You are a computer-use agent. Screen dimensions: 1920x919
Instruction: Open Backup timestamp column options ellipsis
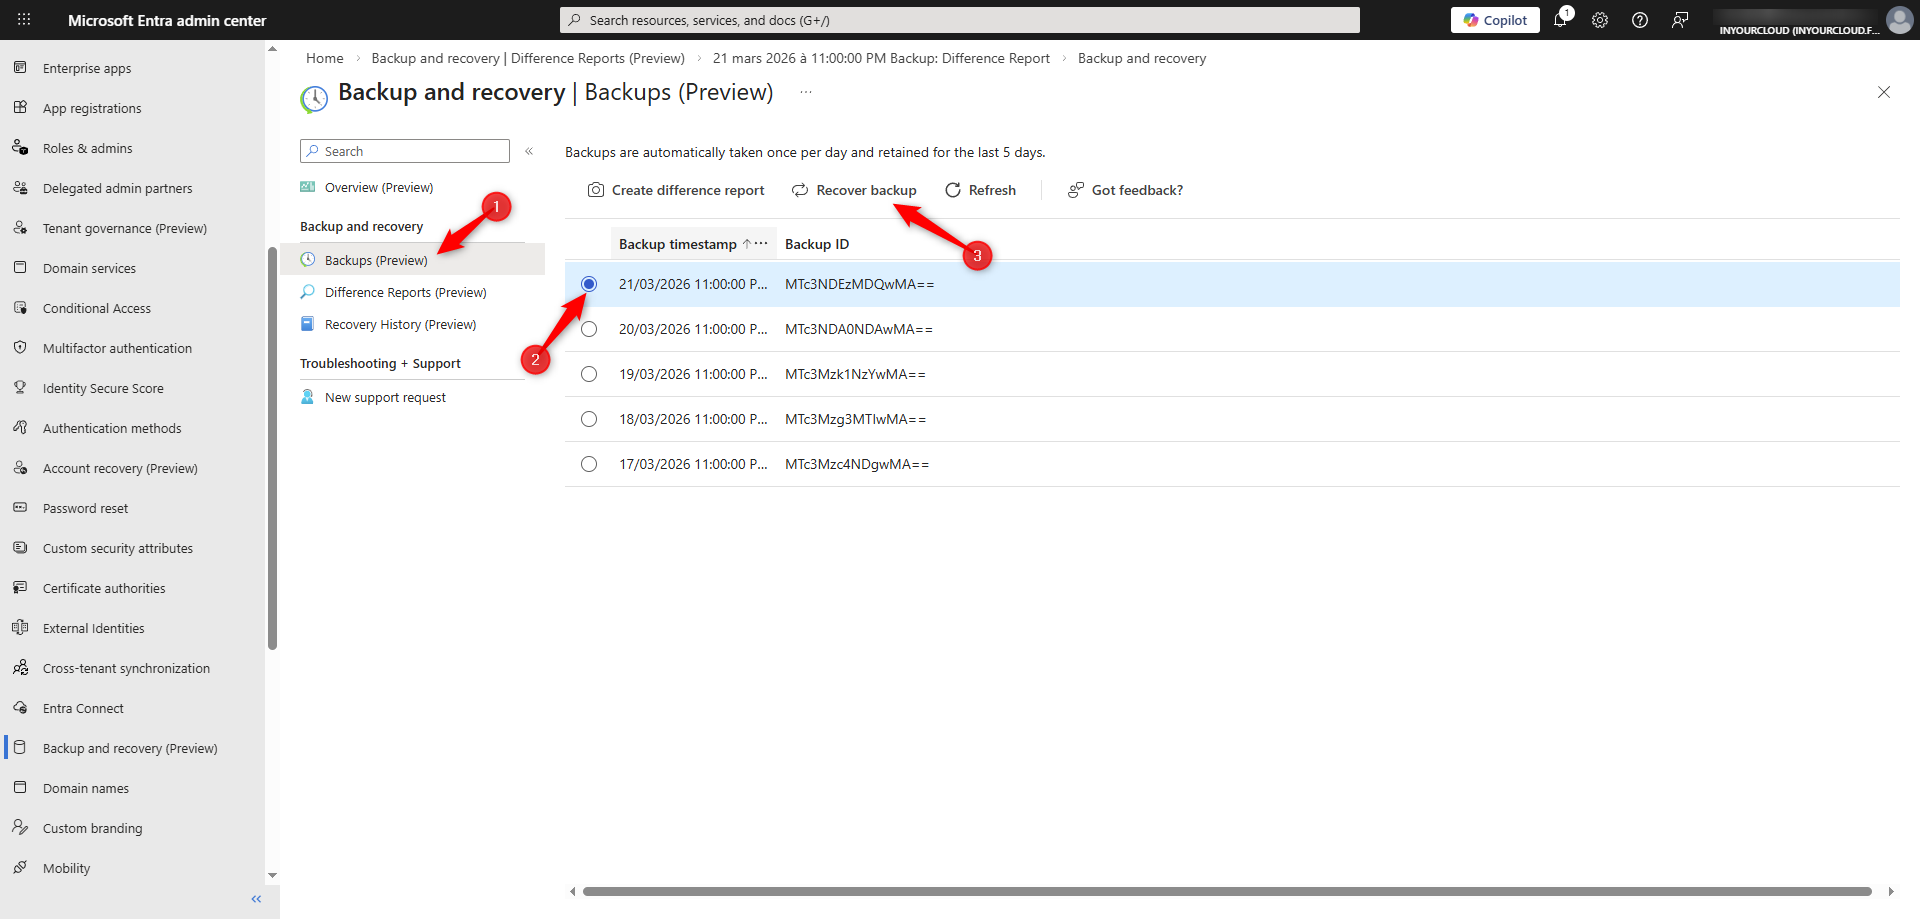[x=761, y=244]
